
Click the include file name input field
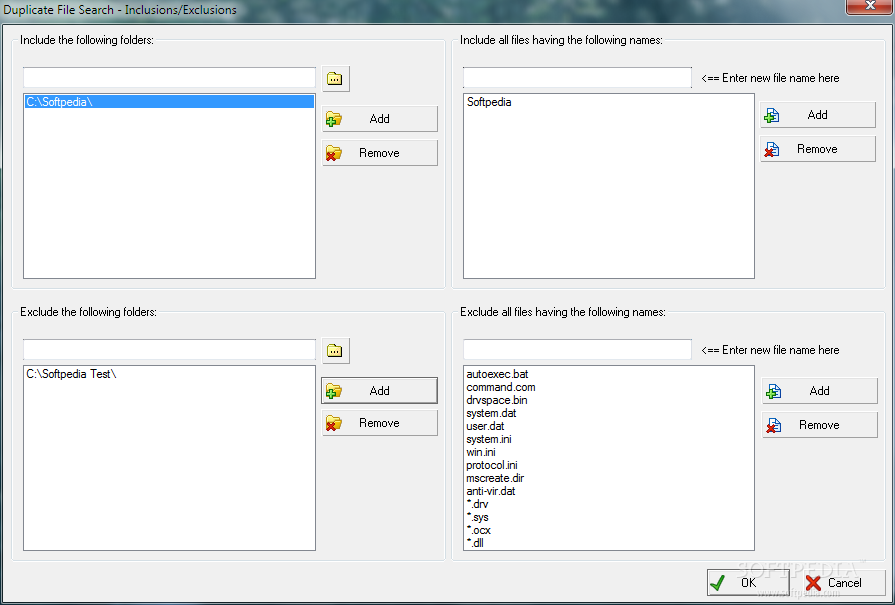point(577,78)
